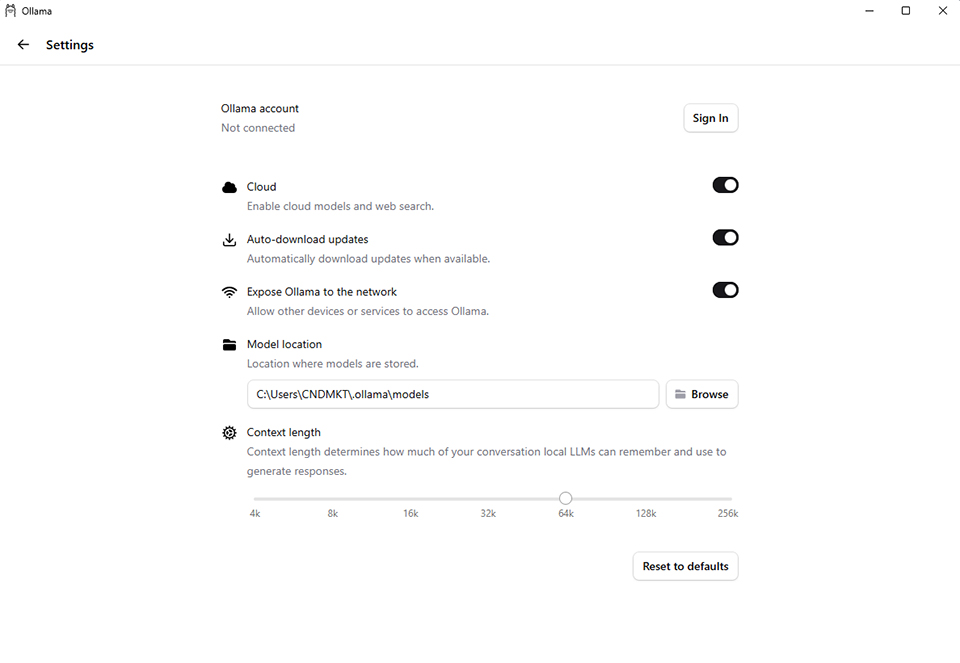960x663 pixels.
Task: Select 128k on the context slider
Action: pos(646,498)
